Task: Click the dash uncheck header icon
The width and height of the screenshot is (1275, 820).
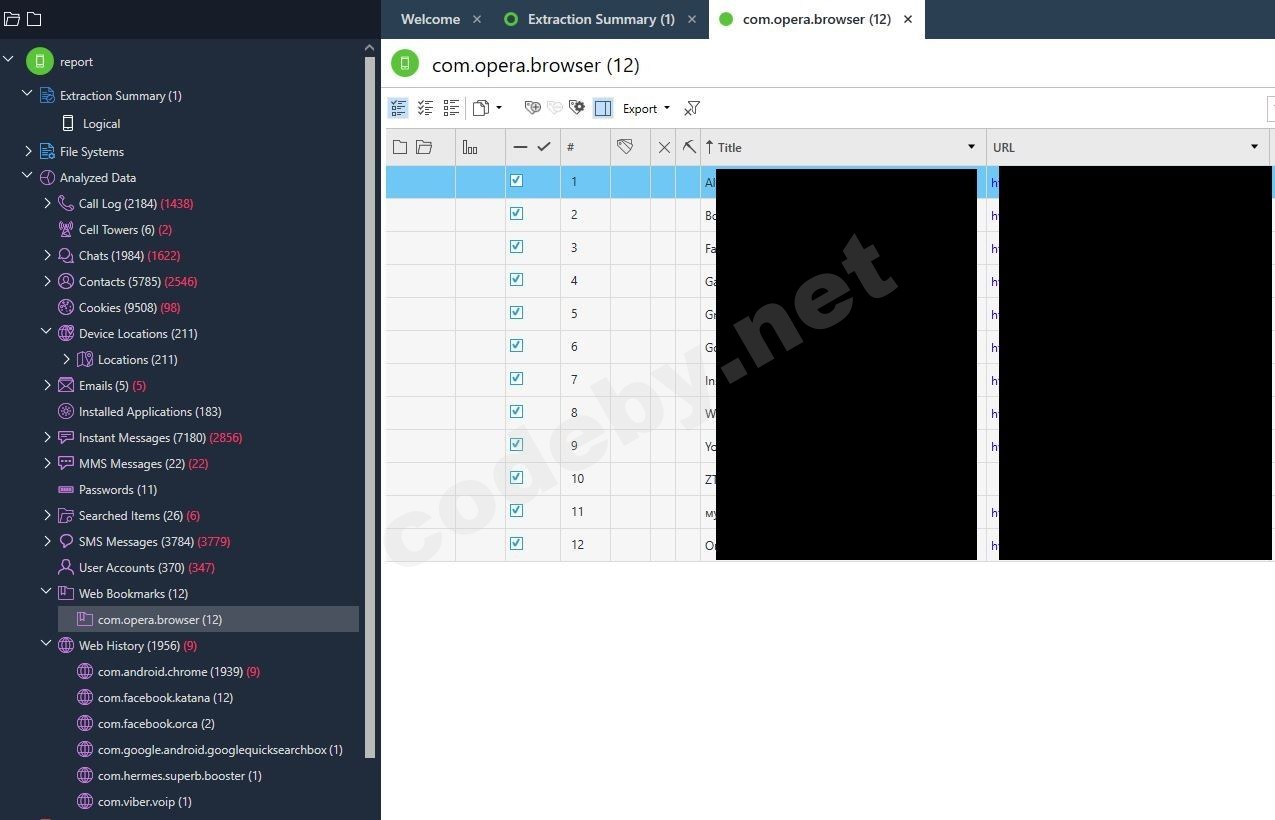Action: [x=520, y=147]
